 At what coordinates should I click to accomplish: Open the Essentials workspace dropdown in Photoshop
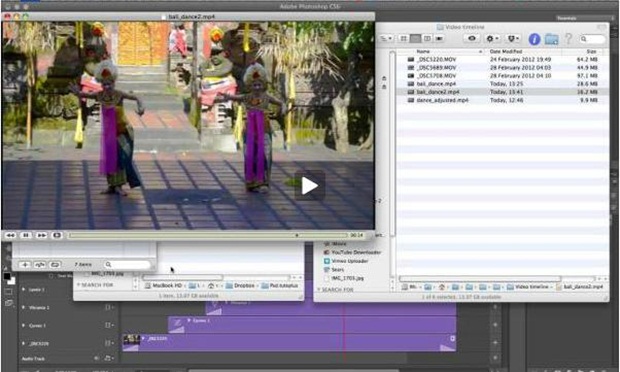point(584,18)
